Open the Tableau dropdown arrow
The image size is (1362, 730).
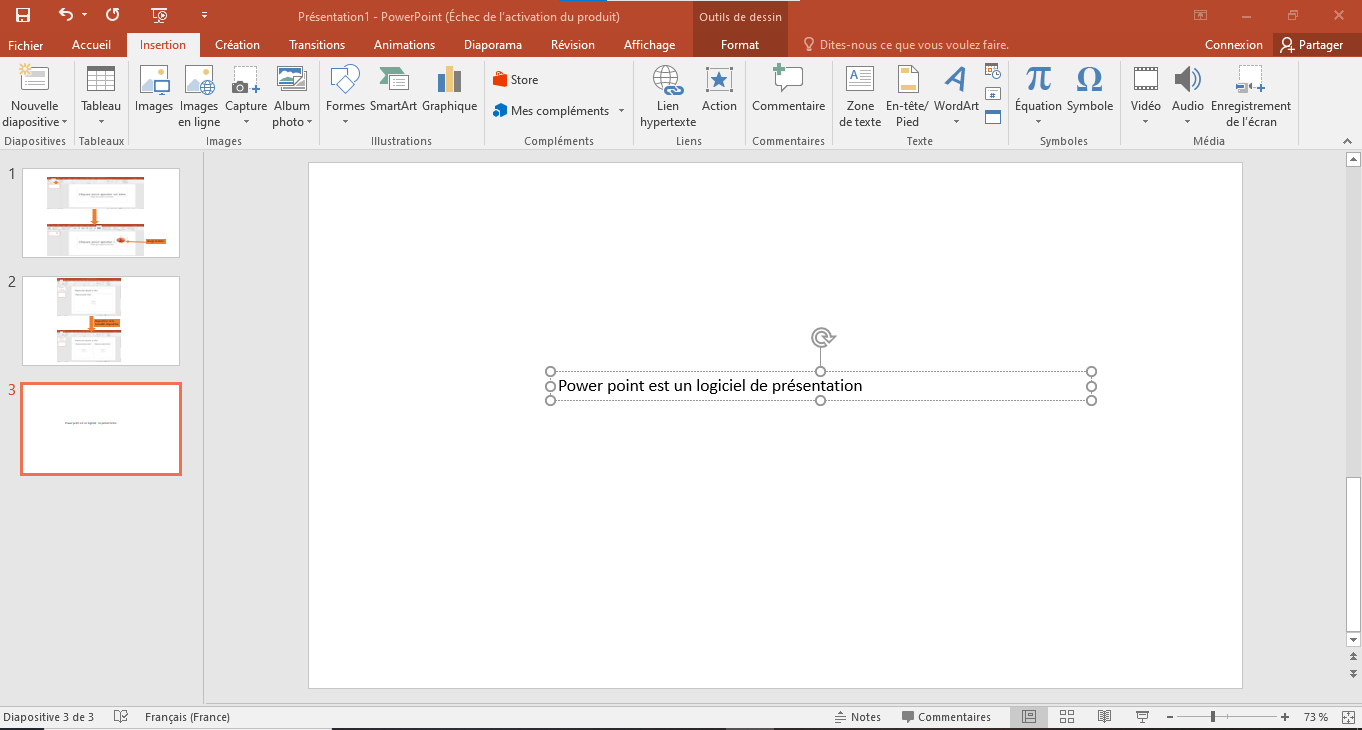(x=101, y=122)
